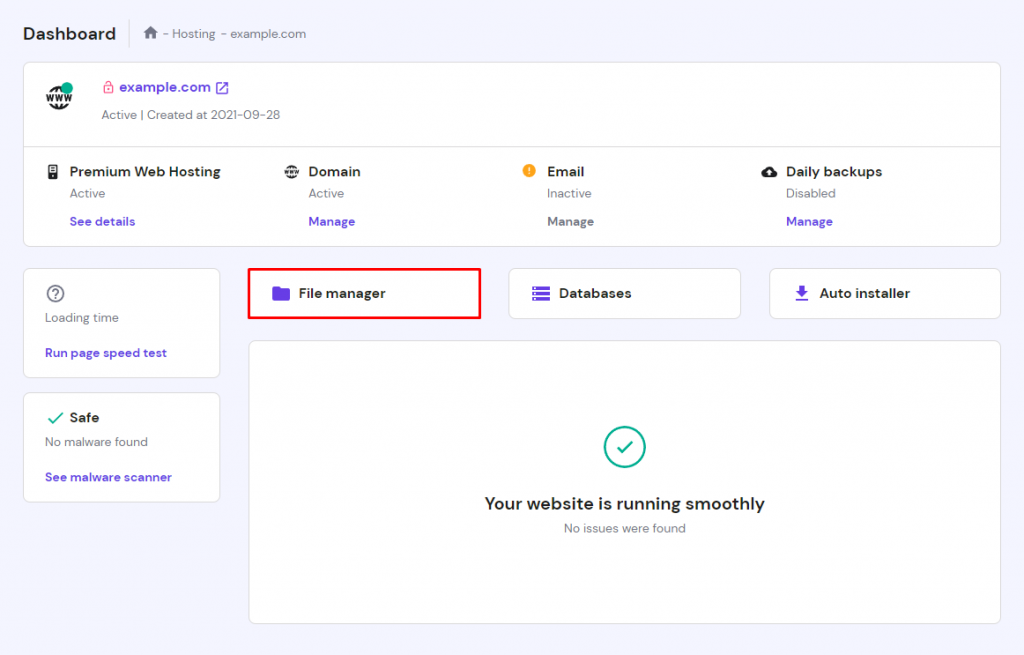The image size is (1024, 655).
Task: Click Manage under Domain
Action: (x=331, y=221)
